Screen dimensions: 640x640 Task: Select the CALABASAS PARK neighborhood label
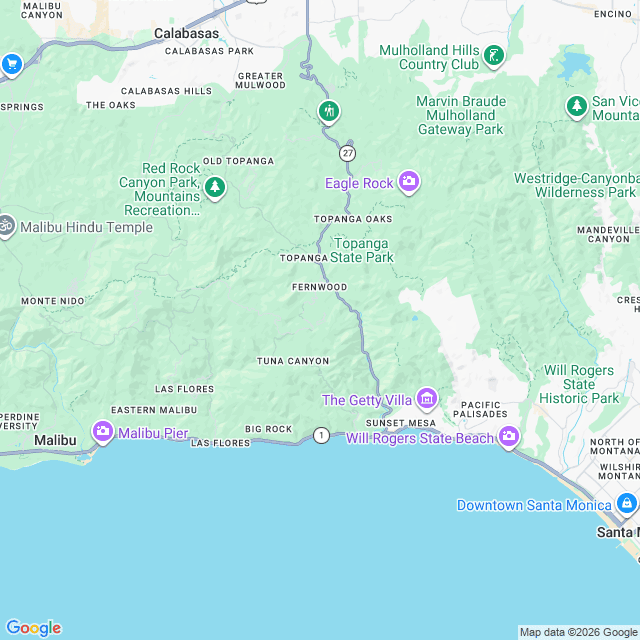click(209, 51)
